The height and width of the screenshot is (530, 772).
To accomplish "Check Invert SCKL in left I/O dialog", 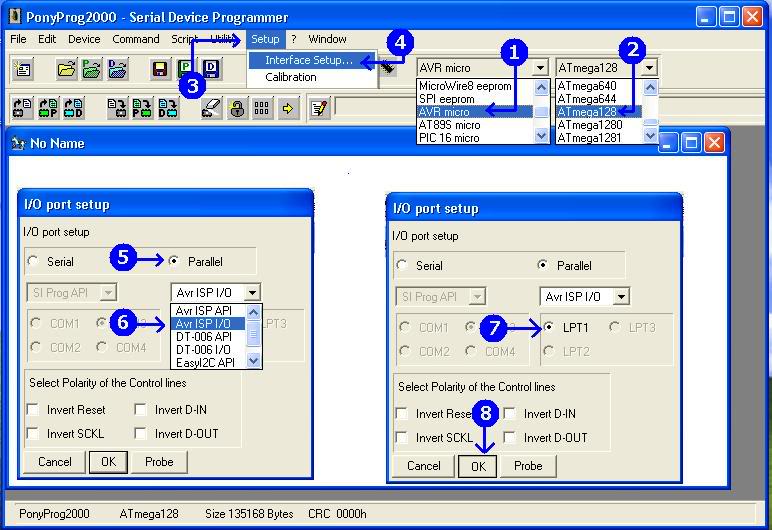I will tap(33, 433).
